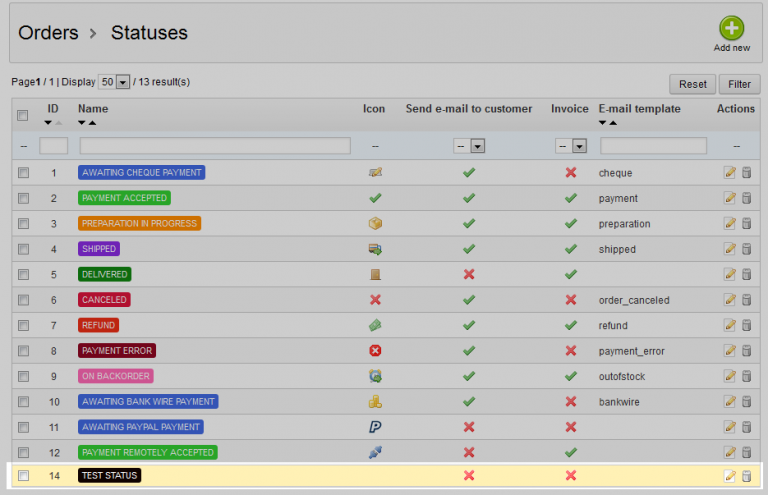Open the Send e-mail to customer filter dropdown
The image size is (768, 495).
click(x=470, y=146)
